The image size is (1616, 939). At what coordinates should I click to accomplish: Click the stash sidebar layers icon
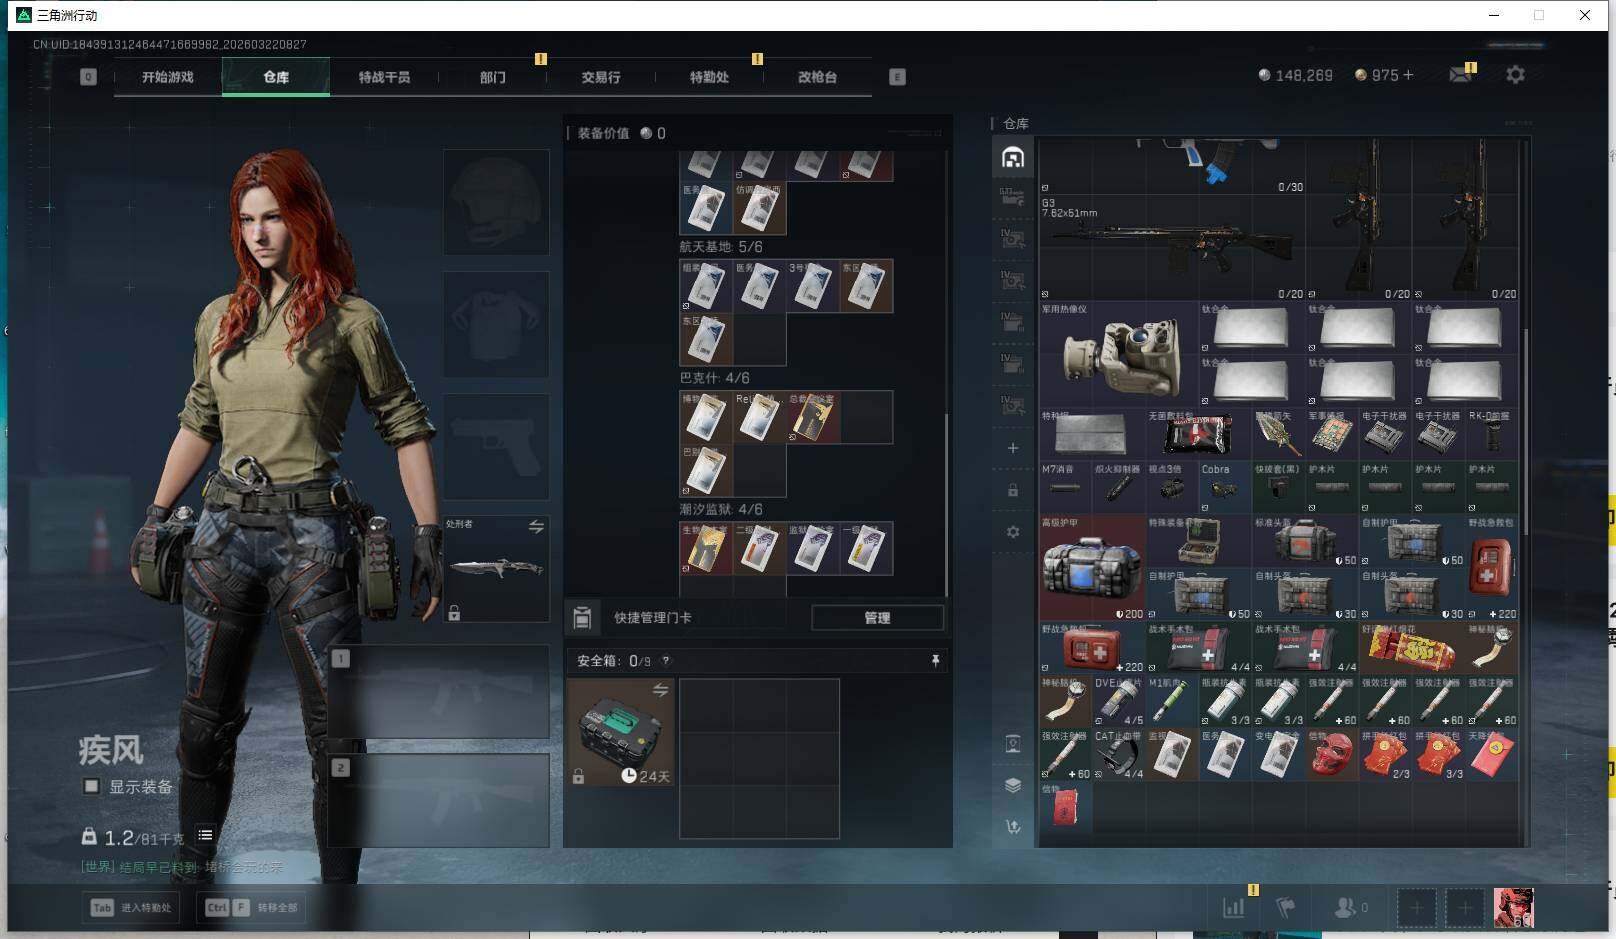point(1013,785)
